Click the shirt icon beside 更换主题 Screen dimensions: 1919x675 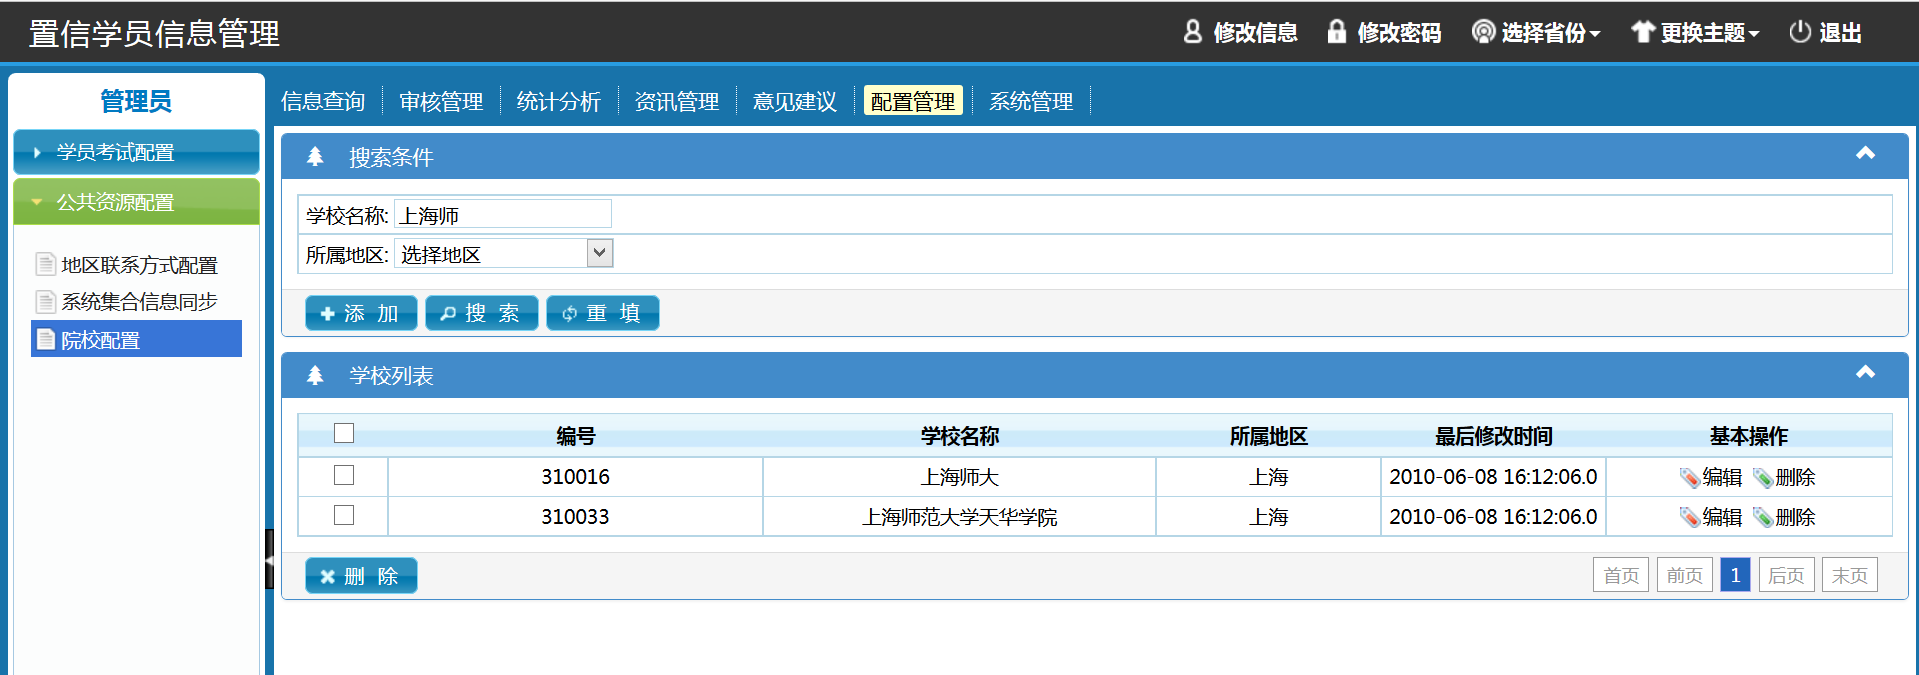pos(1643,32)
